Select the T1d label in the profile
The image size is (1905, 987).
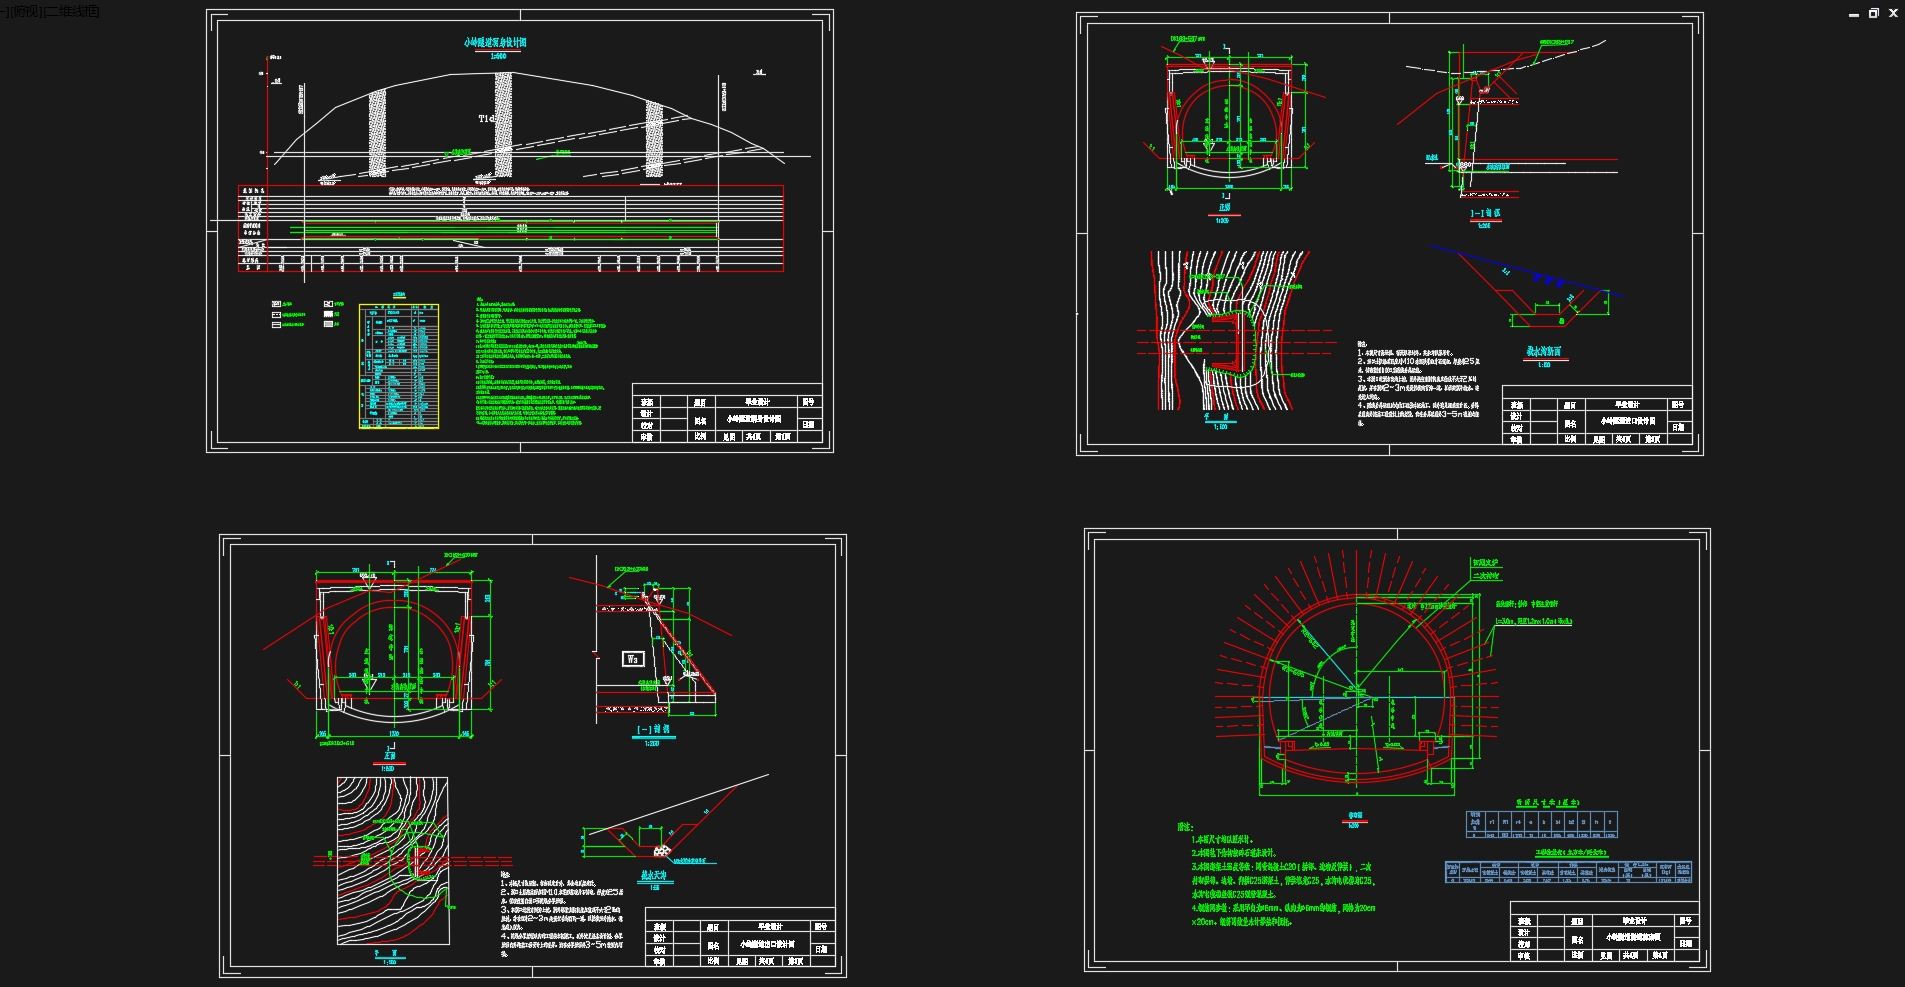486,119
